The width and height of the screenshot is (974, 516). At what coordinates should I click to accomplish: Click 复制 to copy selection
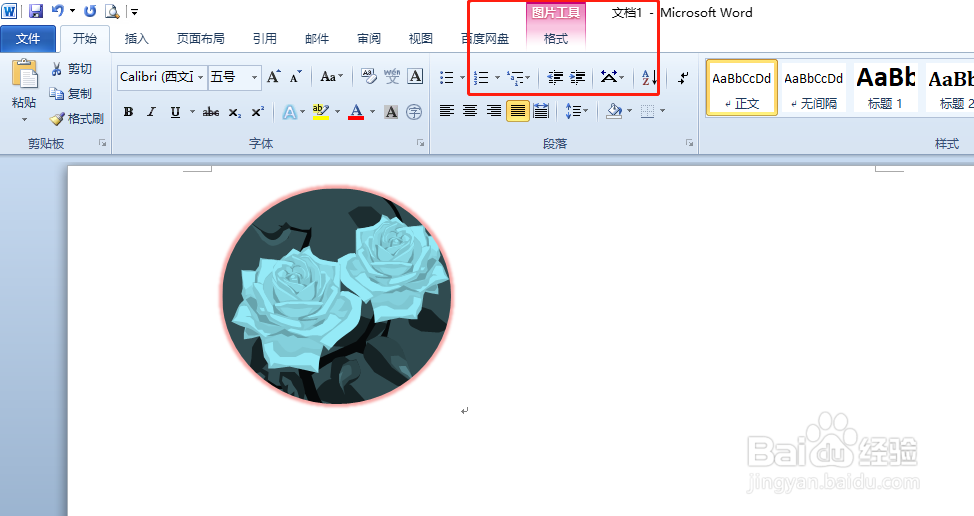pos(72,94)
